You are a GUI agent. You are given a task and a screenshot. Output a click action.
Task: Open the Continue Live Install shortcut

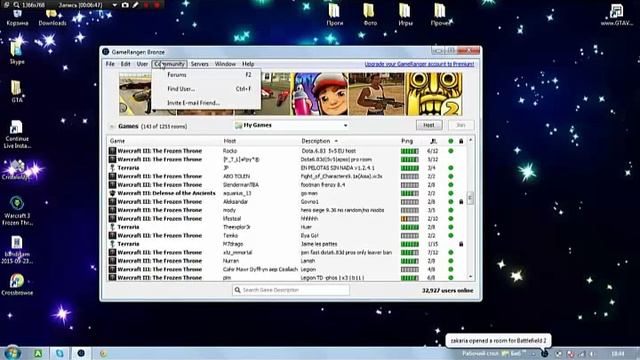(17, 134)
